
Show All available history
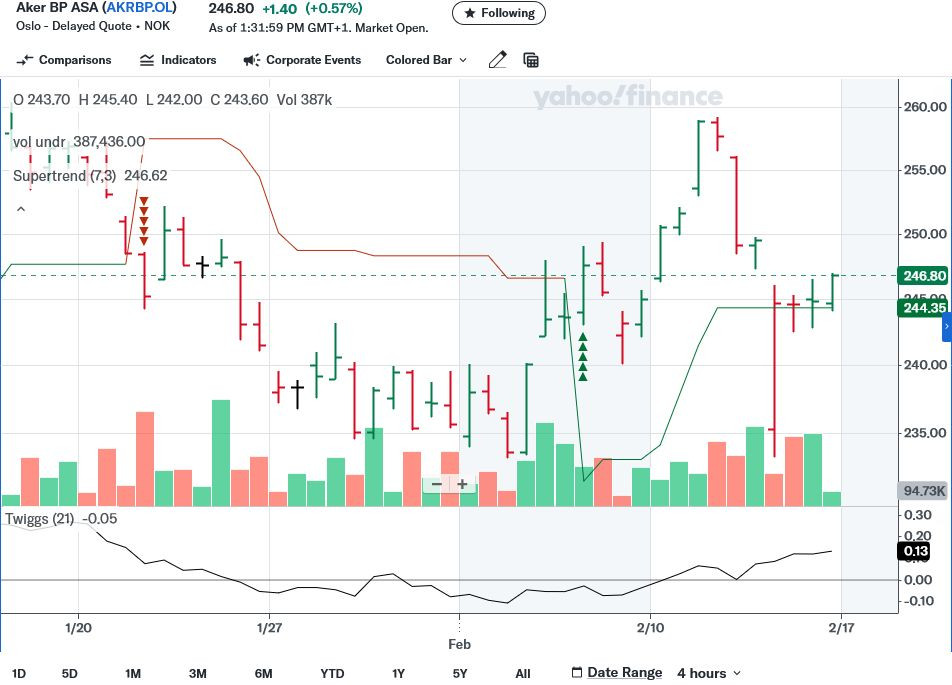523,673
